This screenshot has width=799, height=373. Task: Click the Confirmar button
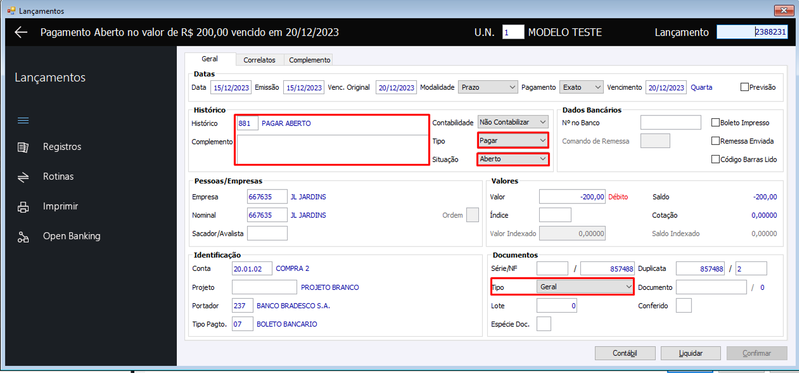757,353
